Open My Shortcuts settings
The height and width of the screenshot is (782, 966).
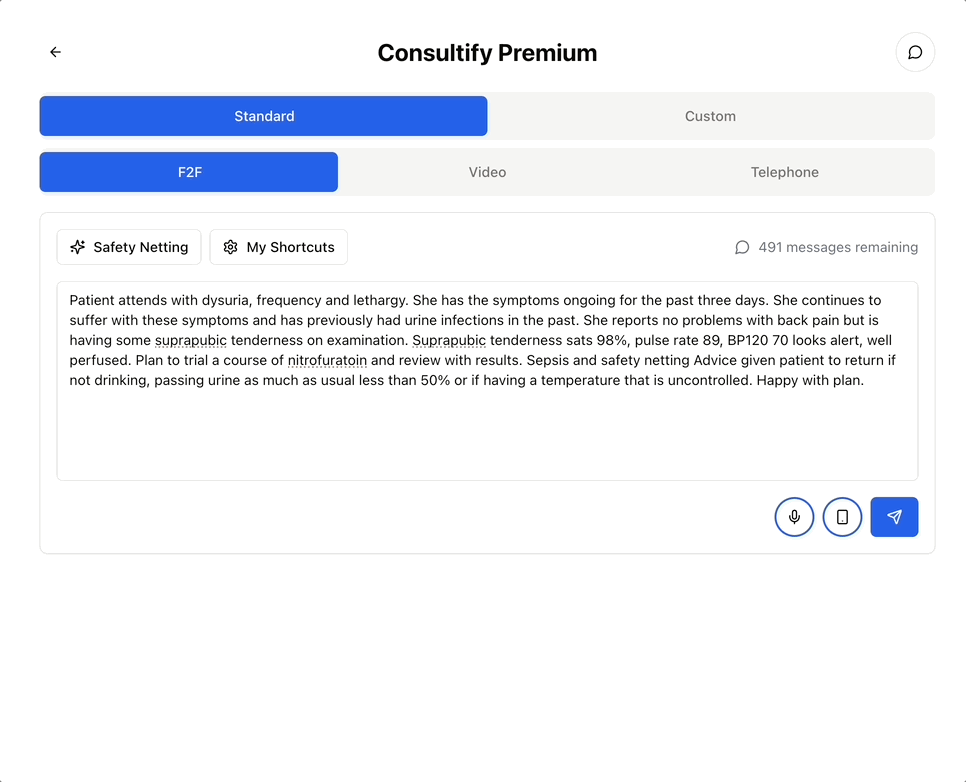(x=279, y=247)
